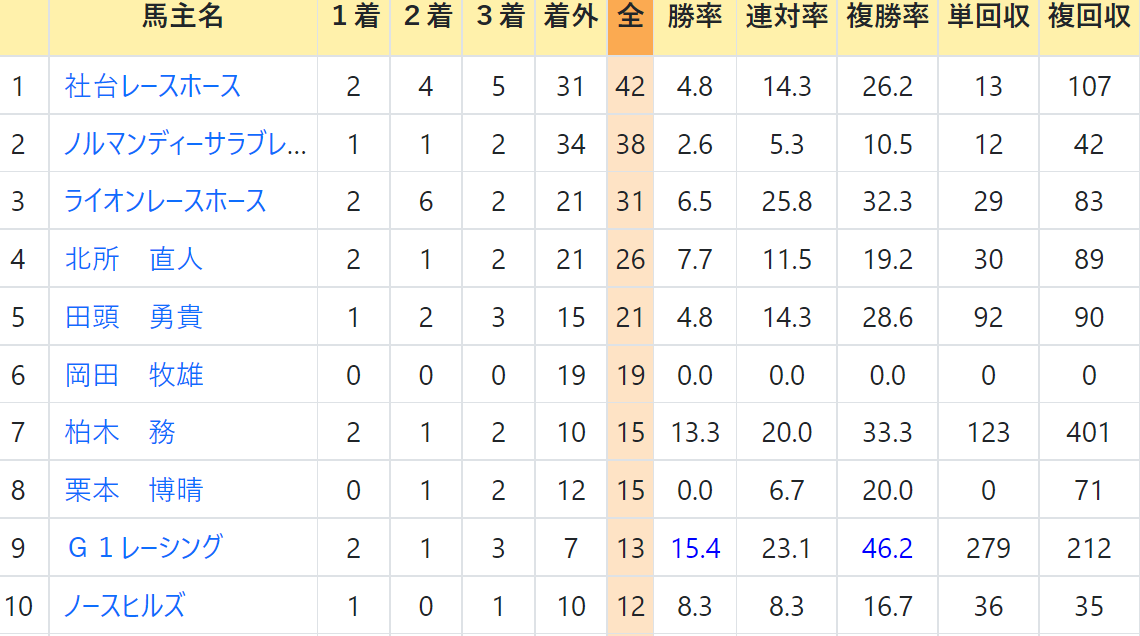Open the 栗本 博晴 owner page
This screenshot has height=636, width=1140.
[134, 490]
